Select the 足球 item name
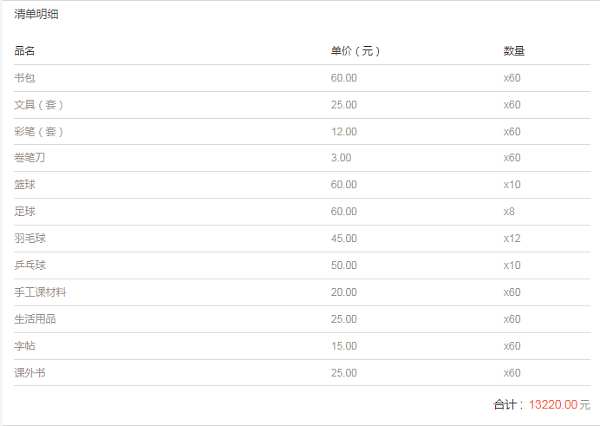The width and height of the screenshot is (600, 426). 24,211
